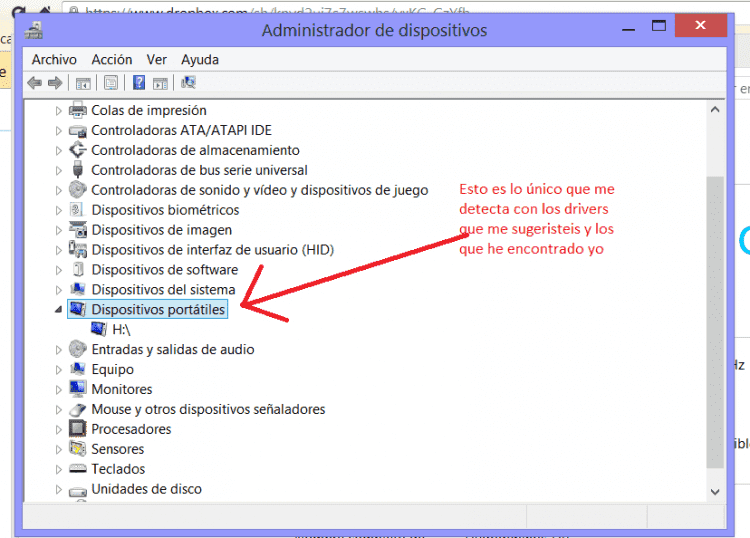Click the fingerprint icon of Dispositivos biométricos

[77, 209]
